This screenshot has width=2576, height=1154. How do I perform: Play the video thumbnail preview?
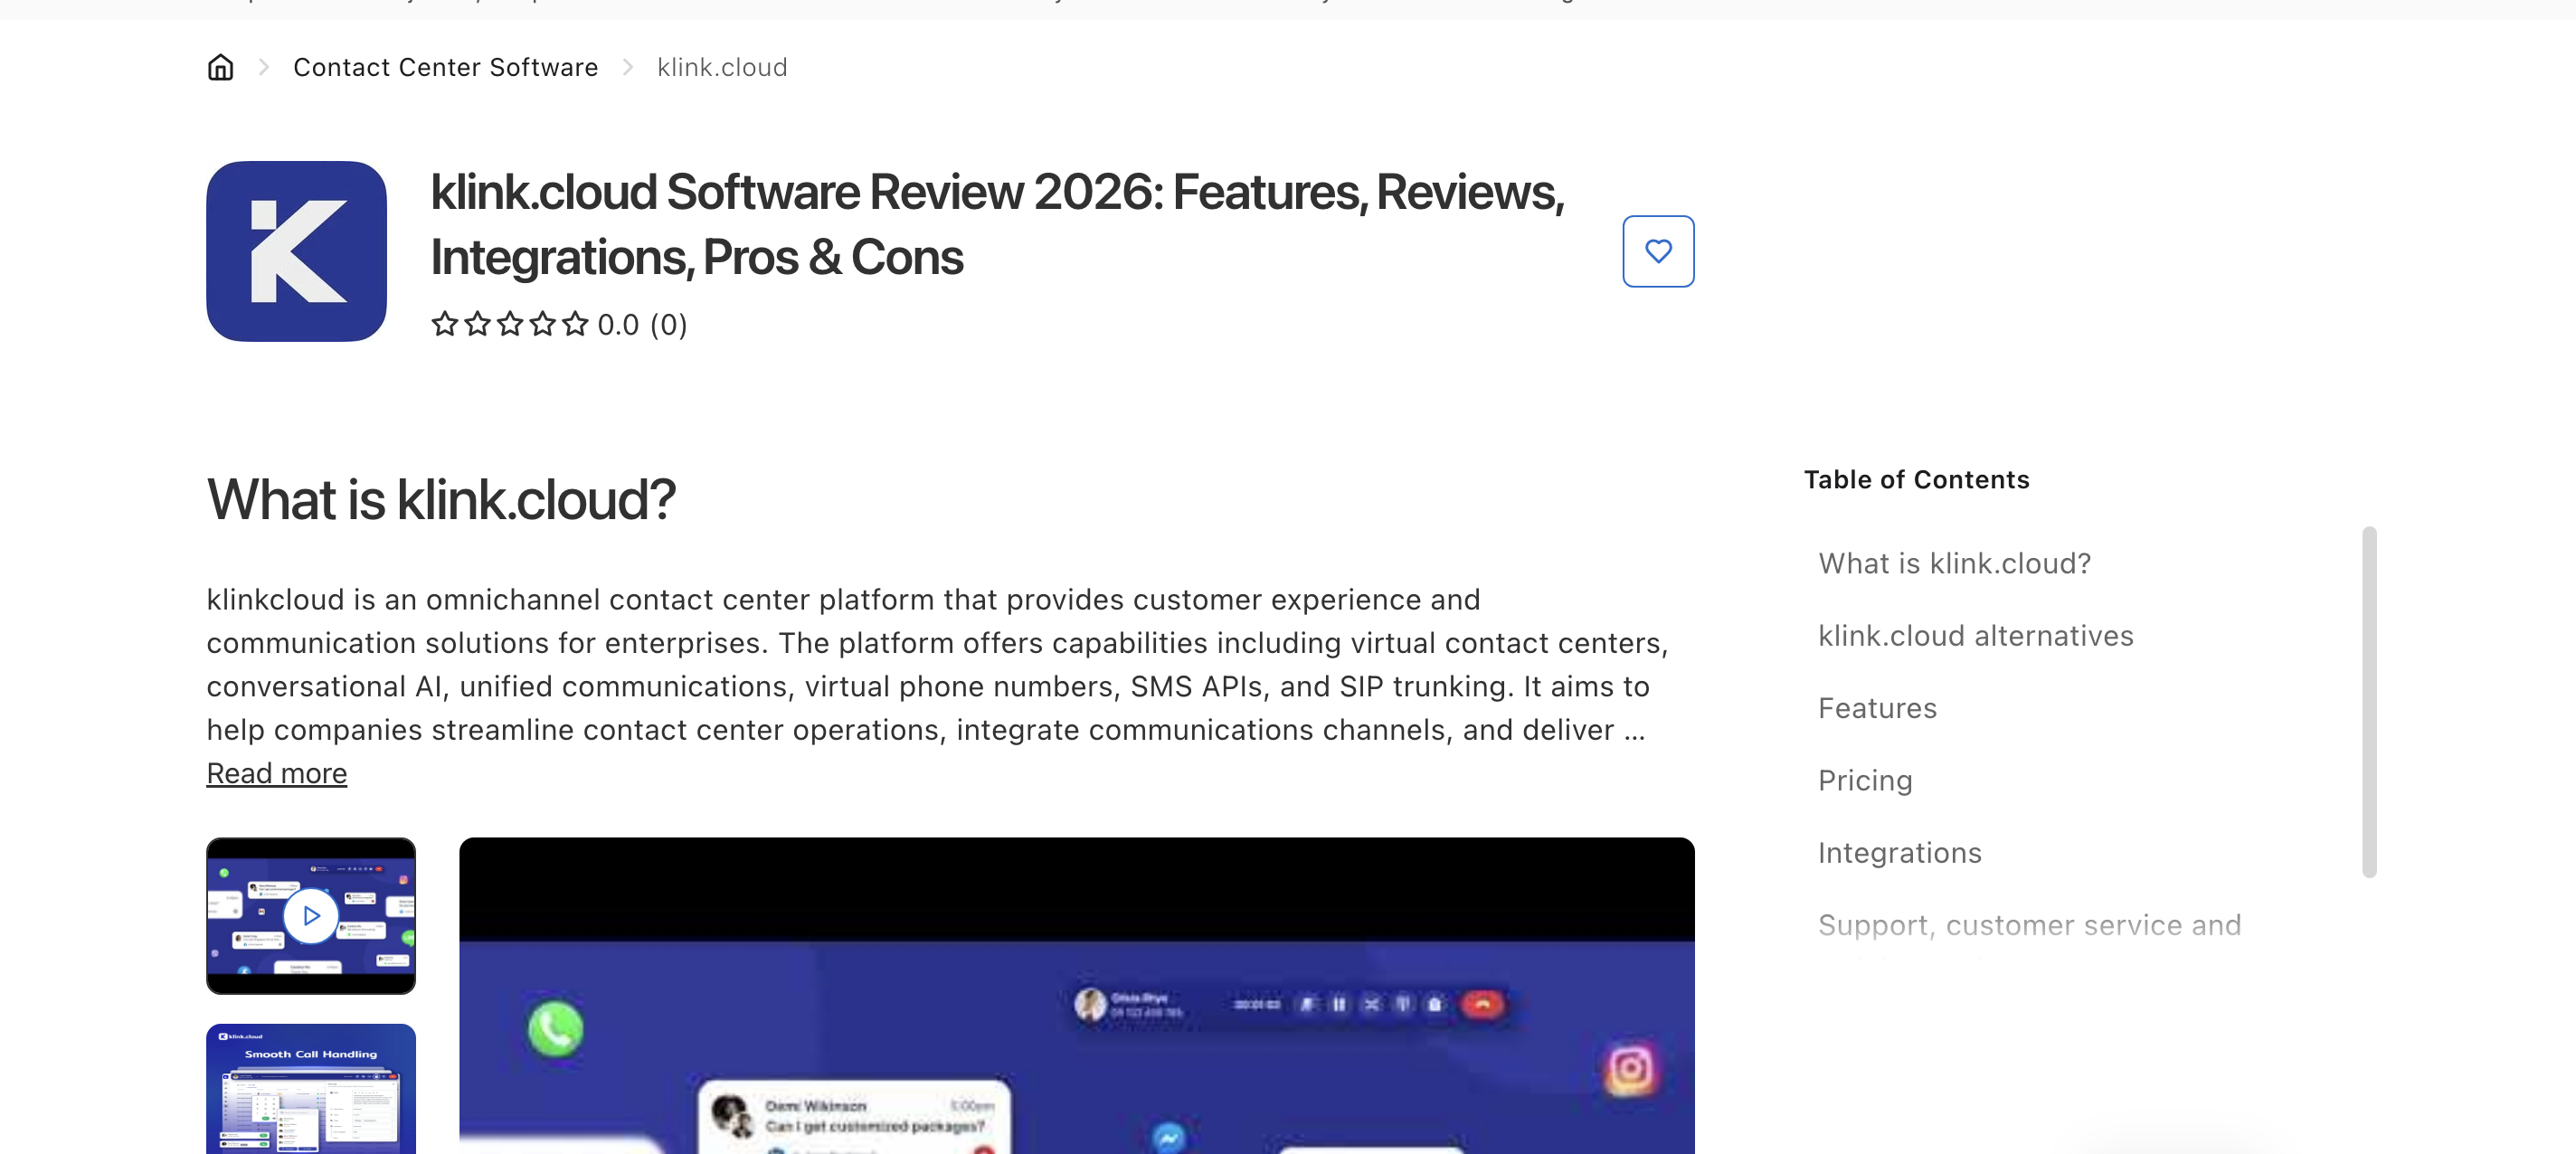(x=310, y=915)
